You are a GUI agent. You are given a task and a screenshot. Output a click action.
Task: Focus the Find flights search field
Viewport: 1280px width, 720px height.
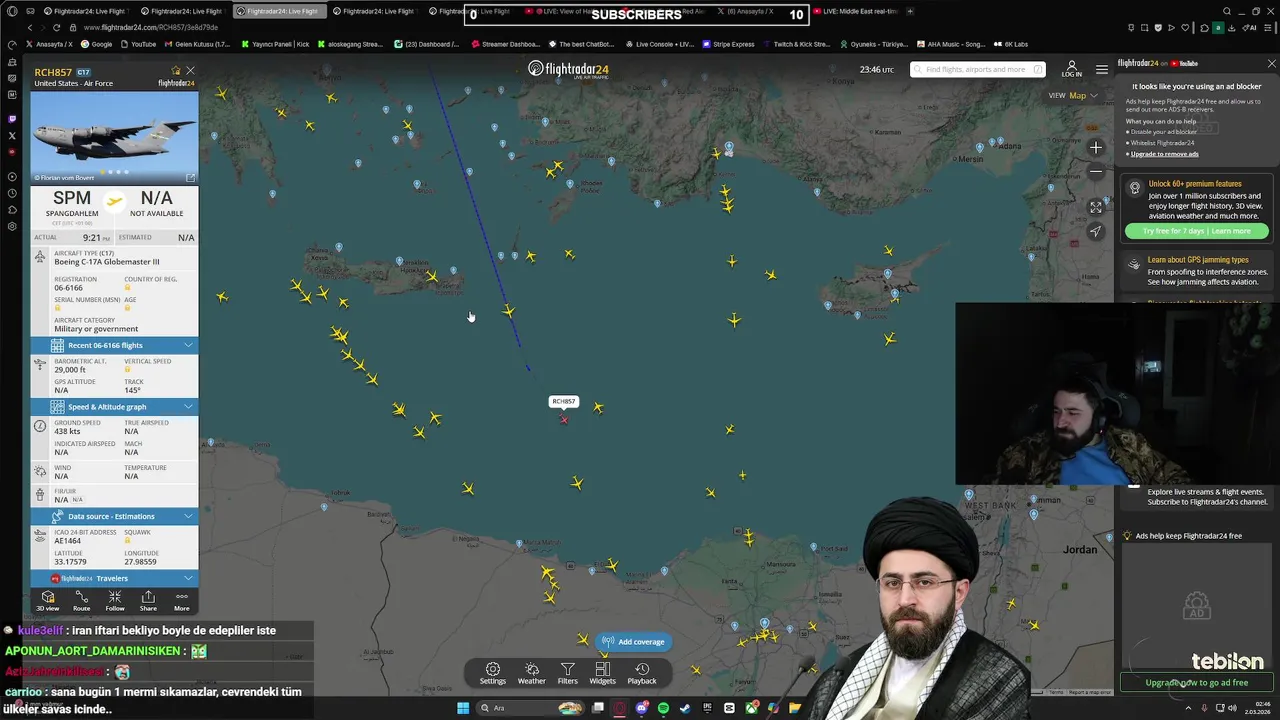(978, 69)
